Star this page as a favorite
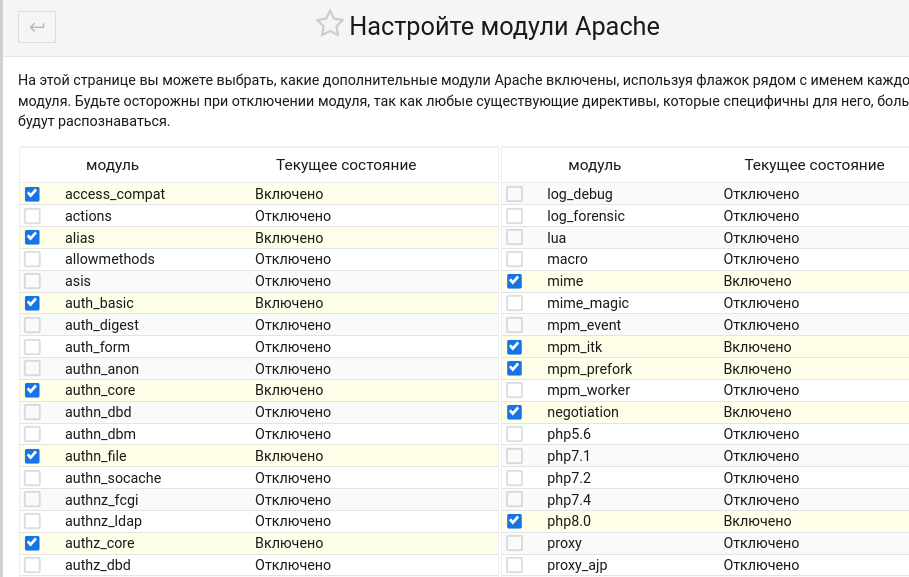 (329, 25)
